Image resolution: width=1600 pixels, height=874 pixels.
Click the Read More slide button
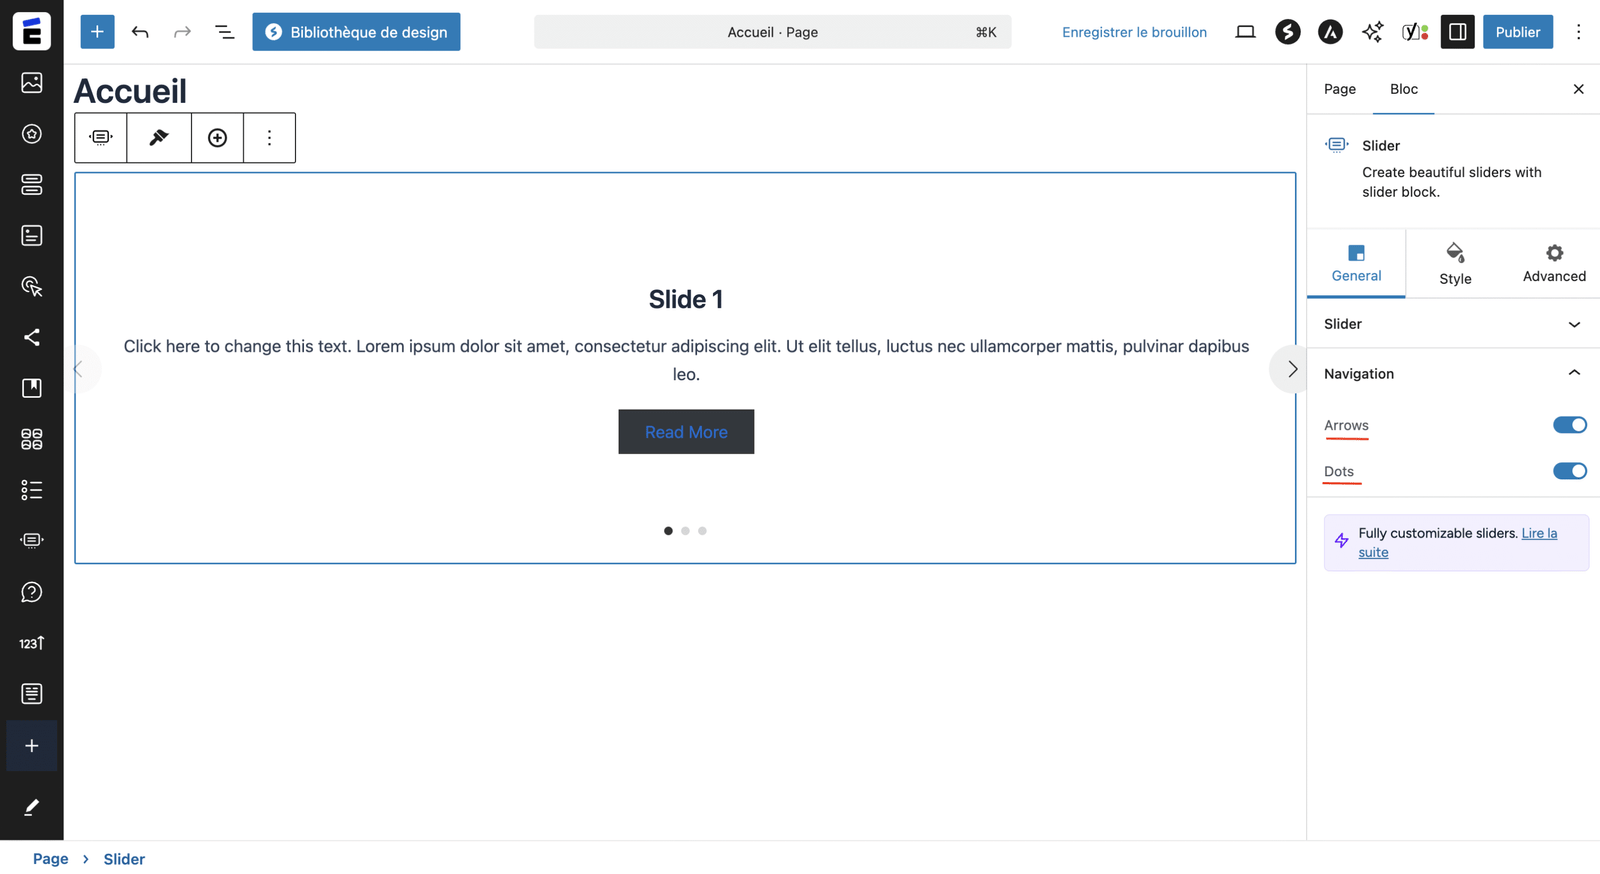pyautogui.click(x=686, y=432)
